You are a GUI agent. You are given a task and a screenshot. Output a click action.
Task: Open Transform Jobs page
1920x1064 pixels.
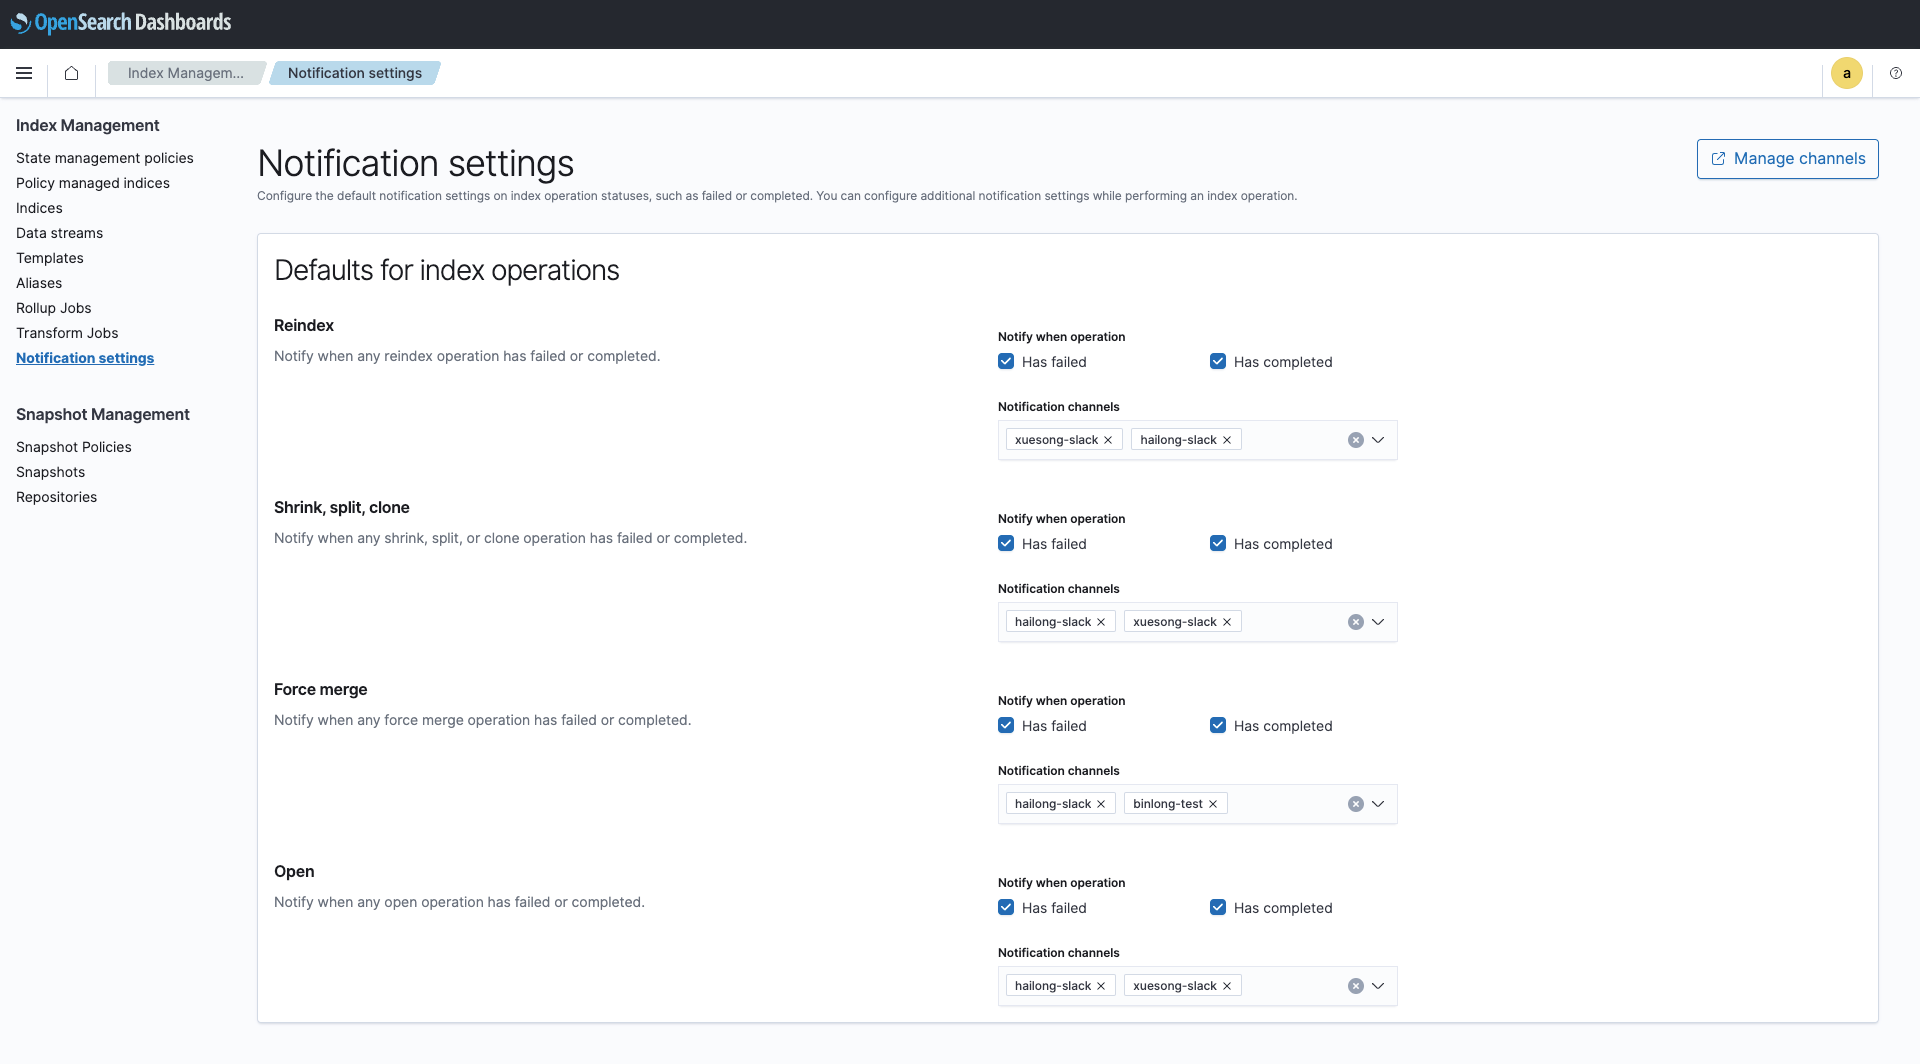click(x=67, y=333)
